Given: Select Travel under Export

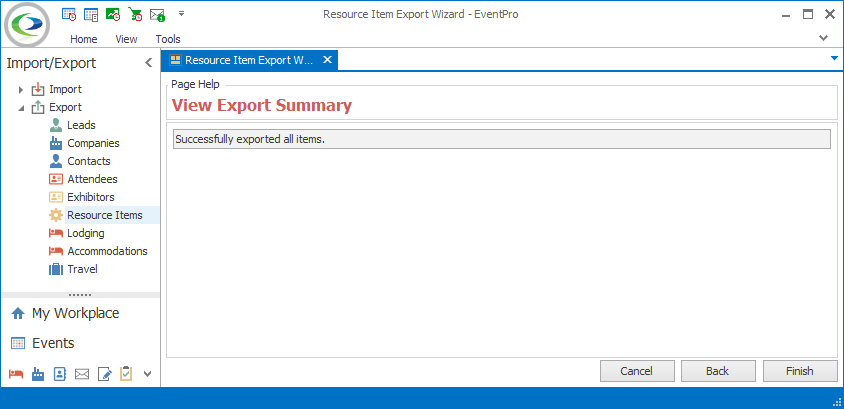Looking at the screenshot, I should 82,269.
